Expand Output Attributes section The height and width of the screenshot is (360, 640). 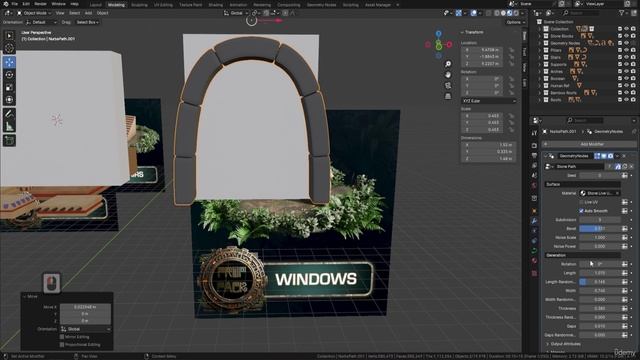click(x=566, y=344)
